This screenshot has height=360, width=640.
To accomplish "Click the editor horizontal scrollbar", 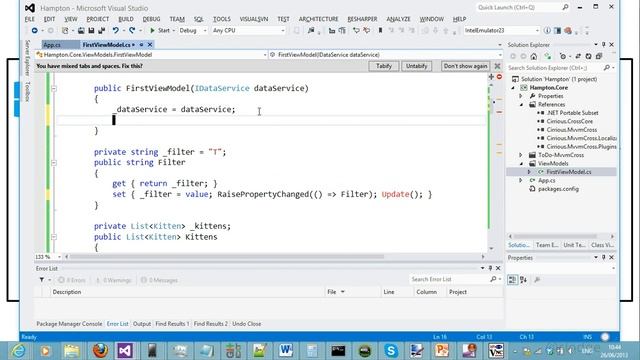I will [x=226, y=257].
